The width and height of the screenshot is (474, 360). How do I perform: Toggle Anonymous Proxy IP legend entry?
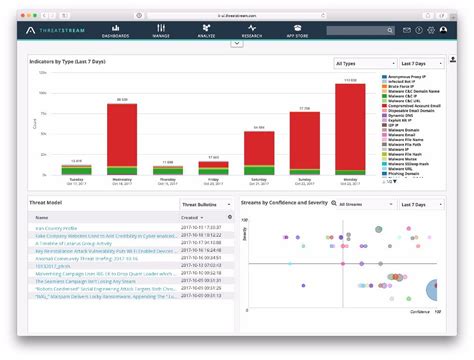point(404,77)
